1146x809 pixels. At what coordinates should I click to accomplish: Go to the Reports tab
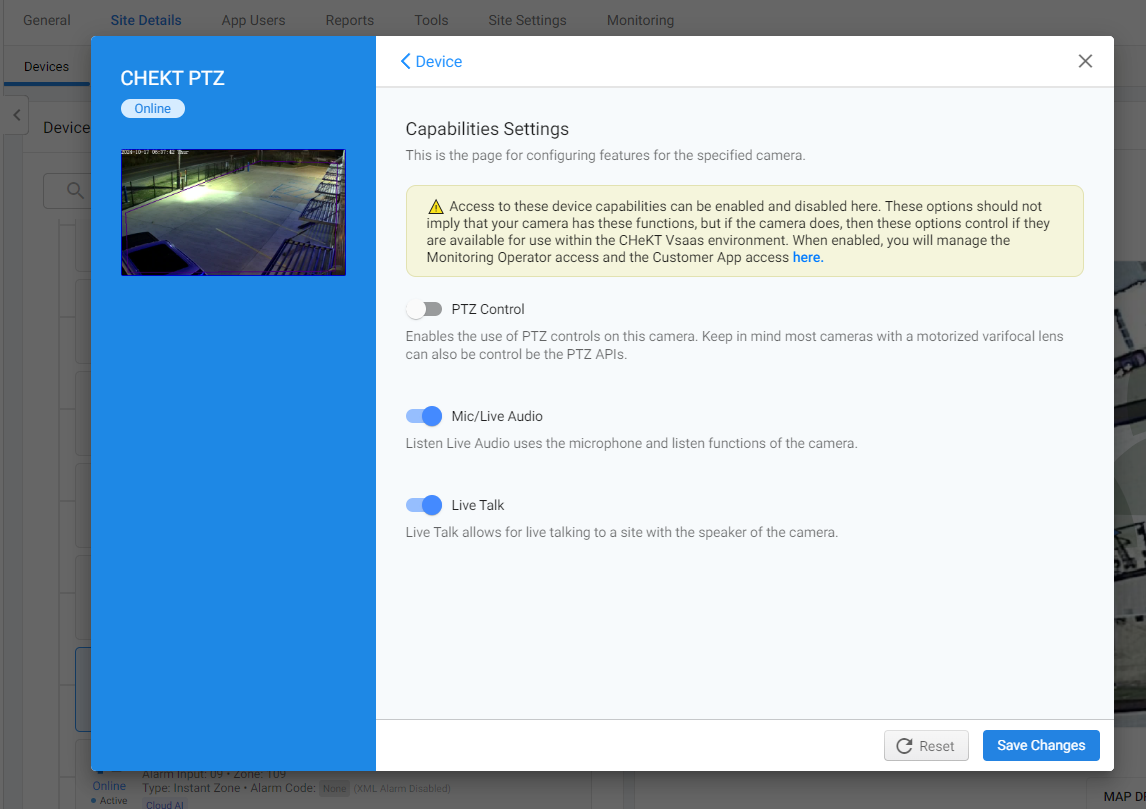tap(349, 20)
